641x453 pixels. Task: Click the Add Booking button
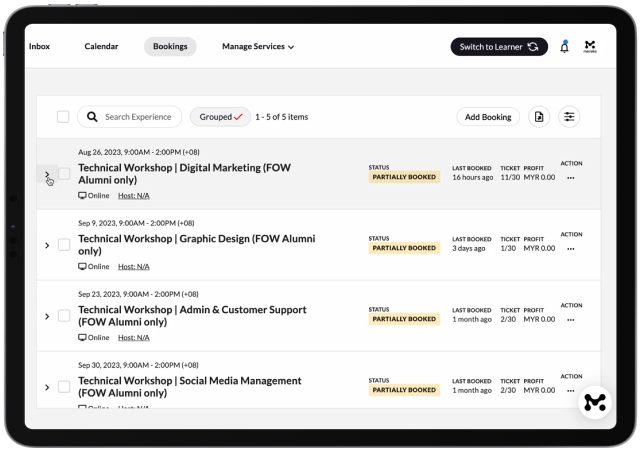coord(489,117)
